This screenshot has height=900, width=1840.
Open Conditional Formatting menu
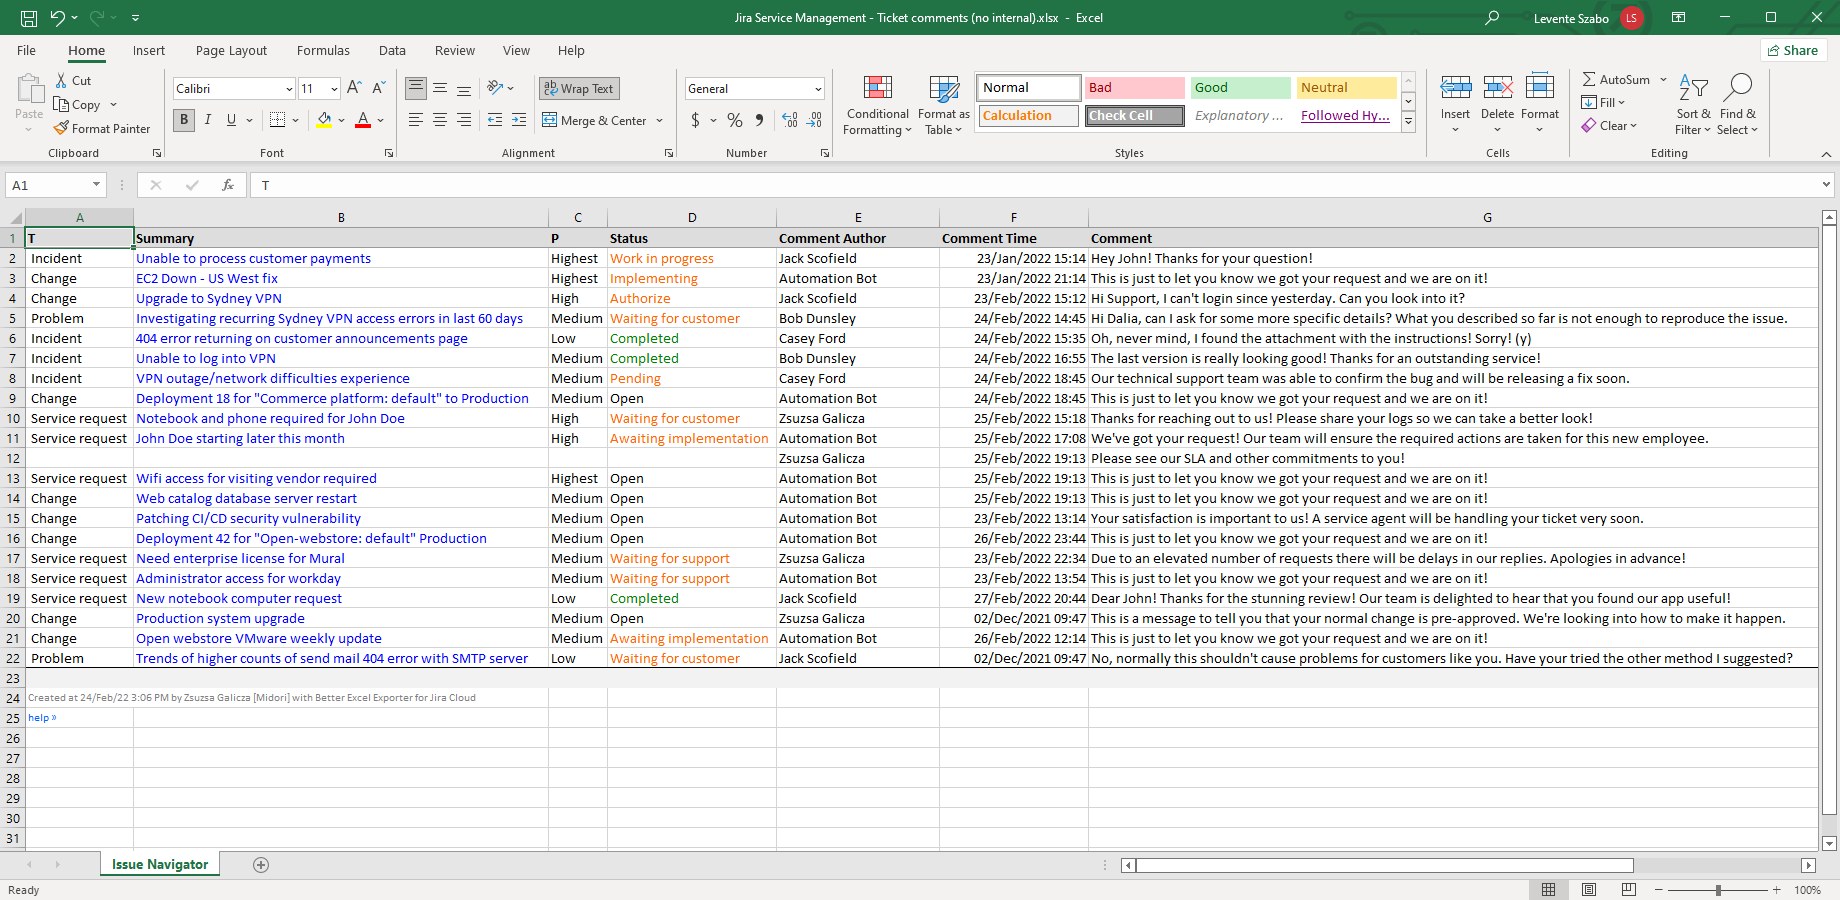(x=877, y=105)
